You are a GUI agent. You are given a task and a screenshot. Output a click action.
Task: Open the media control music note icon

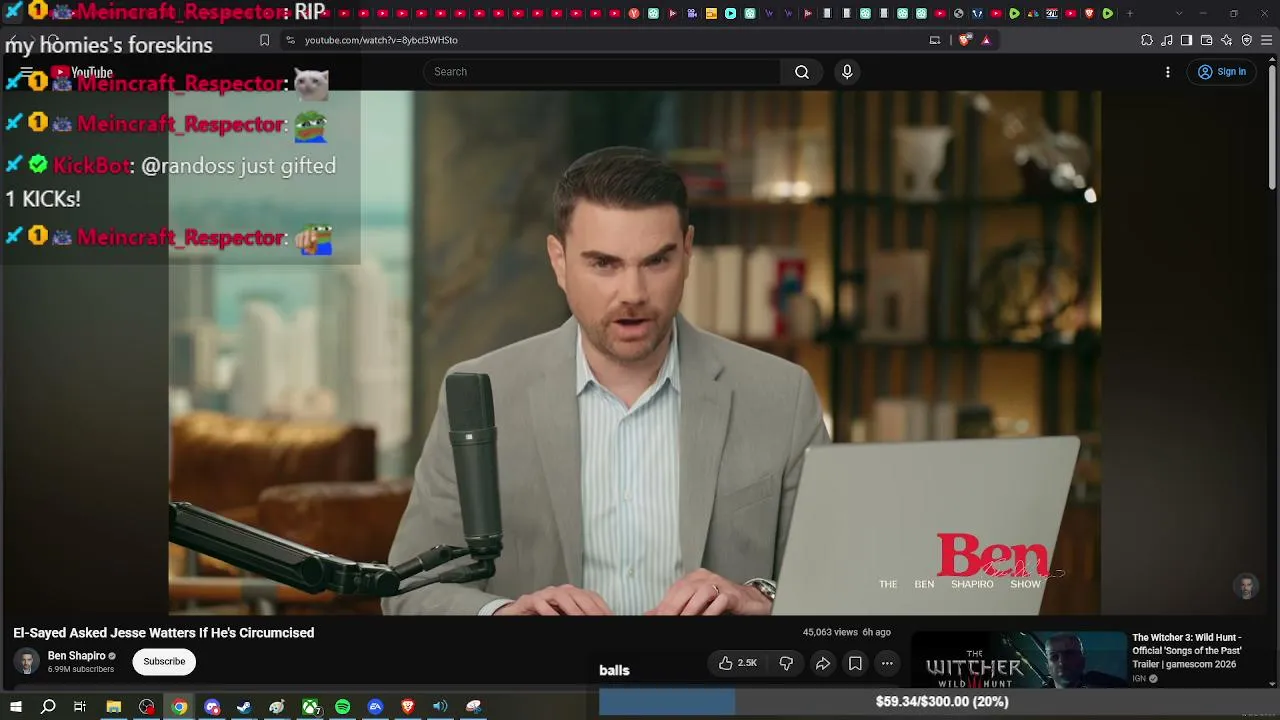pyautogui.click(x=1167, y=40)
